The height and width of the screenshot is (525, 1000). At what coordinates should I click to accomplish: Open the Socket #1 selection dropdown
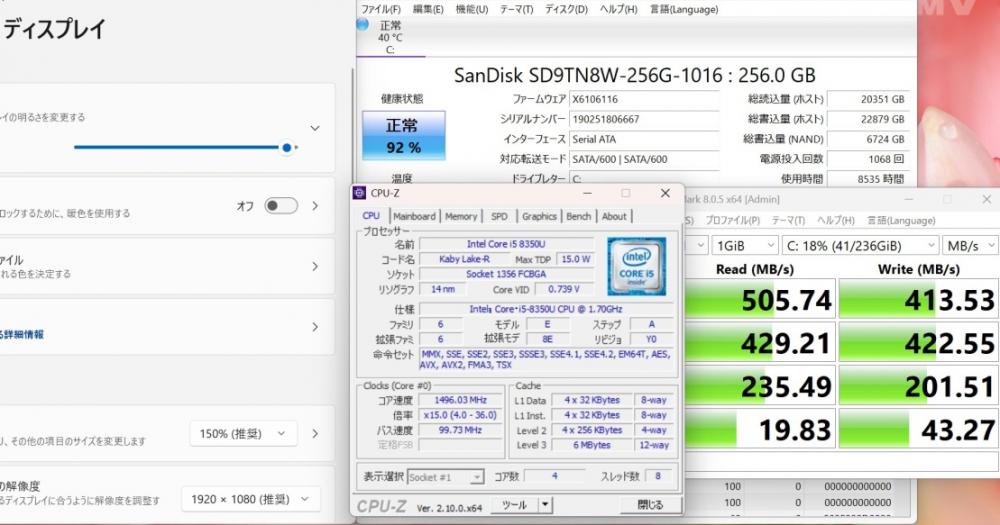click(x=445, y=477)
